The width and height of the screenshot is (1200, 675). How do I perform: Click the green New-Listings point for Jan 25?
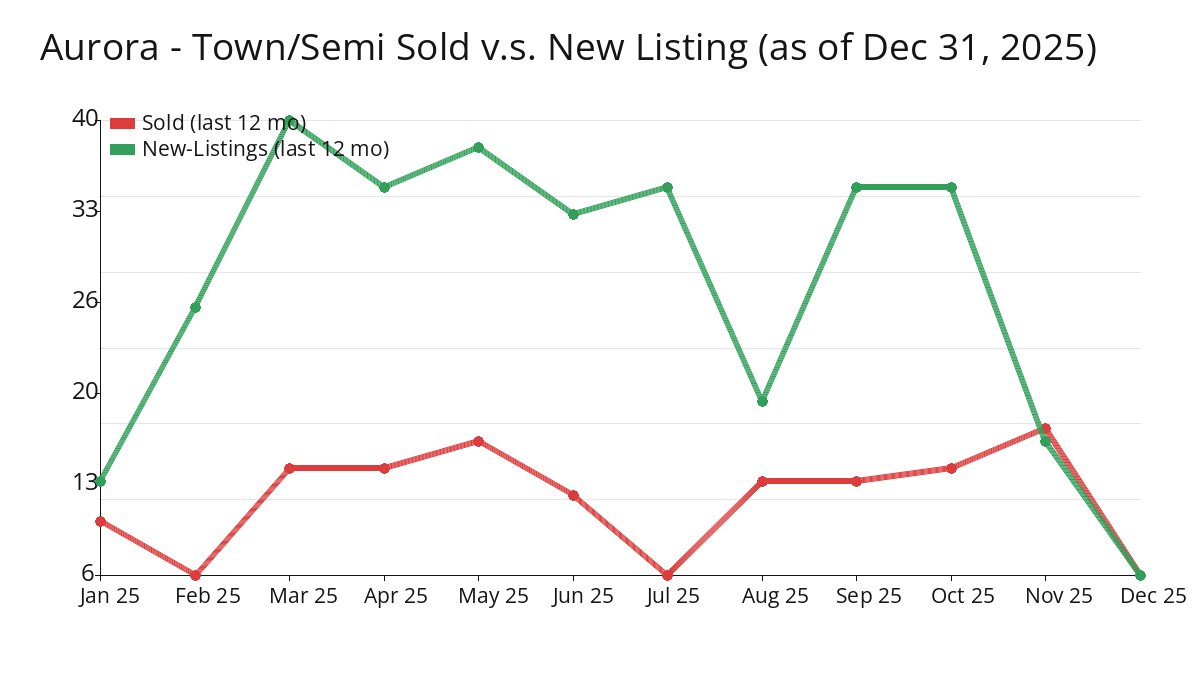click(x=100, y=481)
